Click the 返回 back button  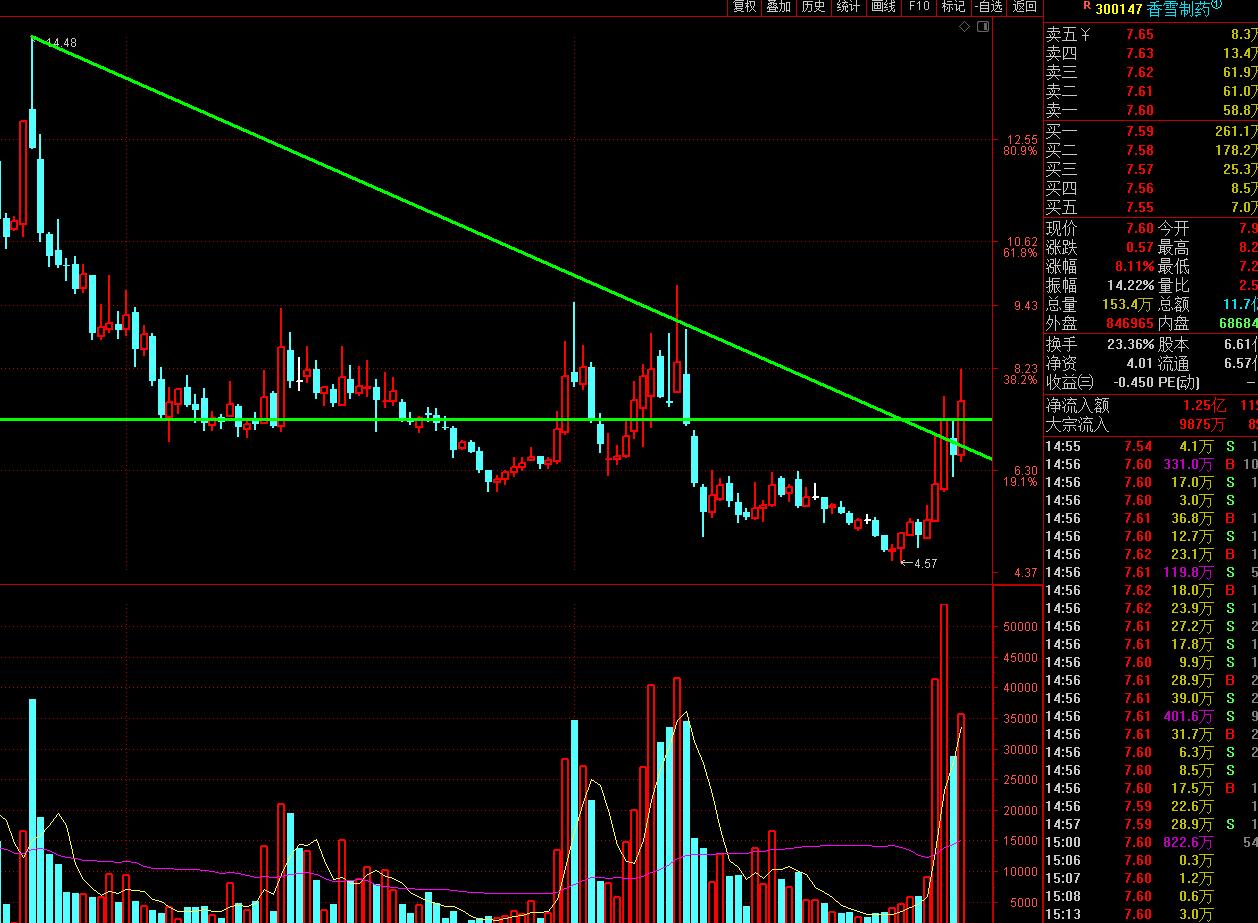coord(1025,7)
